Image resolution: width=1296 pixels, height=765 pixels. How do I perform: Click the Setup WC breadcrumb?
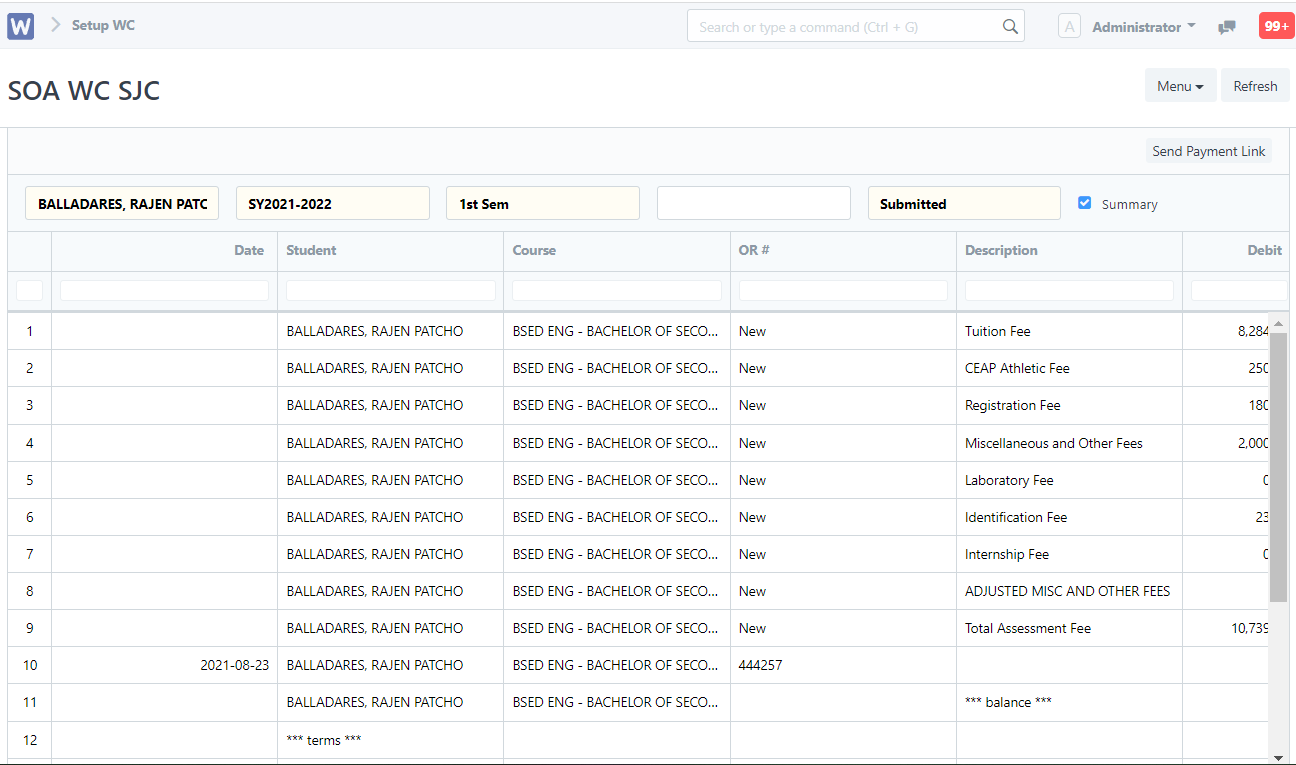click(x=103, y=25)
